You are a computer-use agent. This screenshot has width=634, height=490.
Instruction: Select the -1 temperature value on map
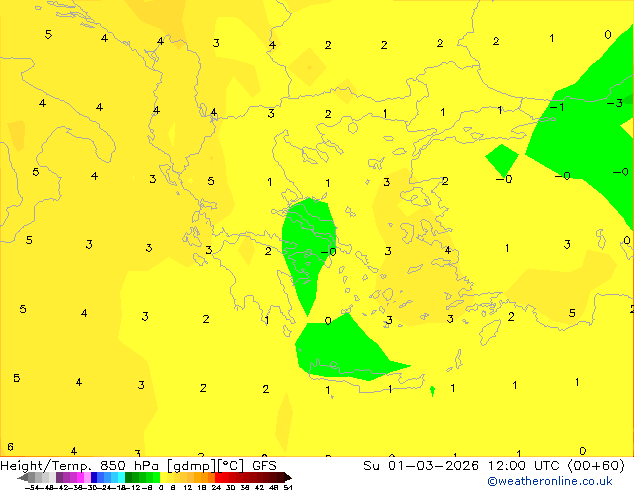(x=557, y=107)
